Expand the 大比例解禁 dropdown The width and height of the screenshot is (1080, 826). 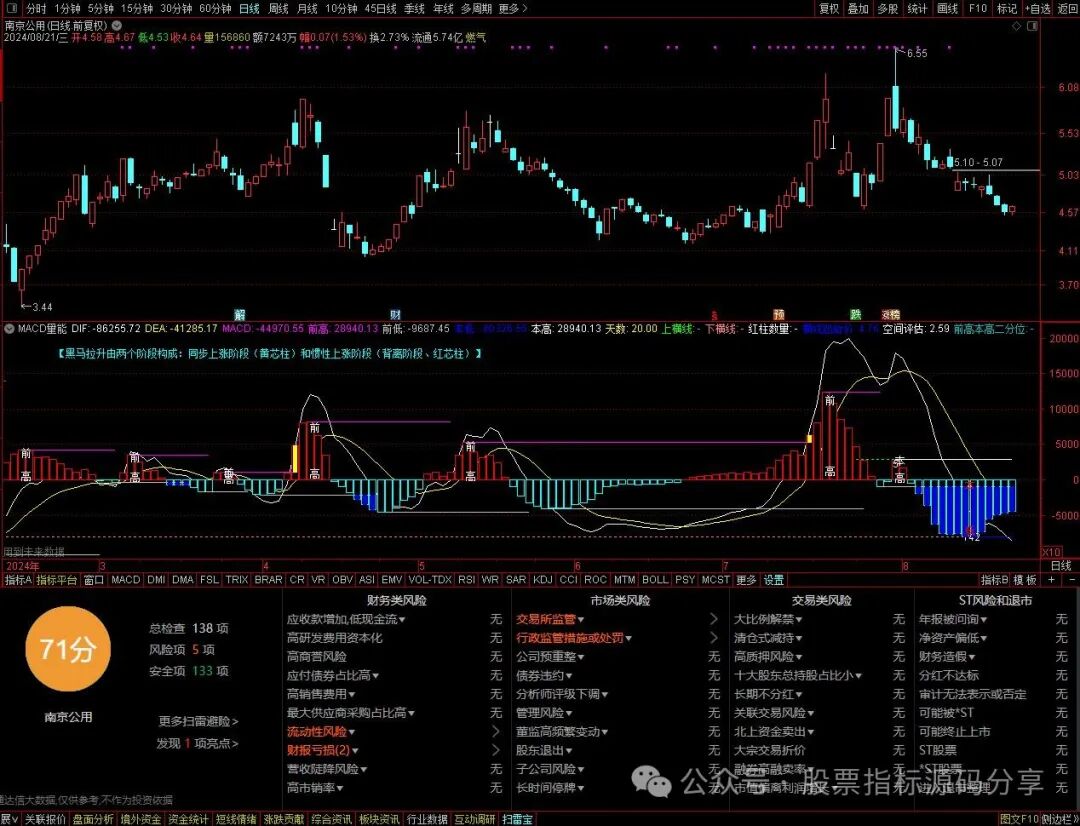[798, 620]
